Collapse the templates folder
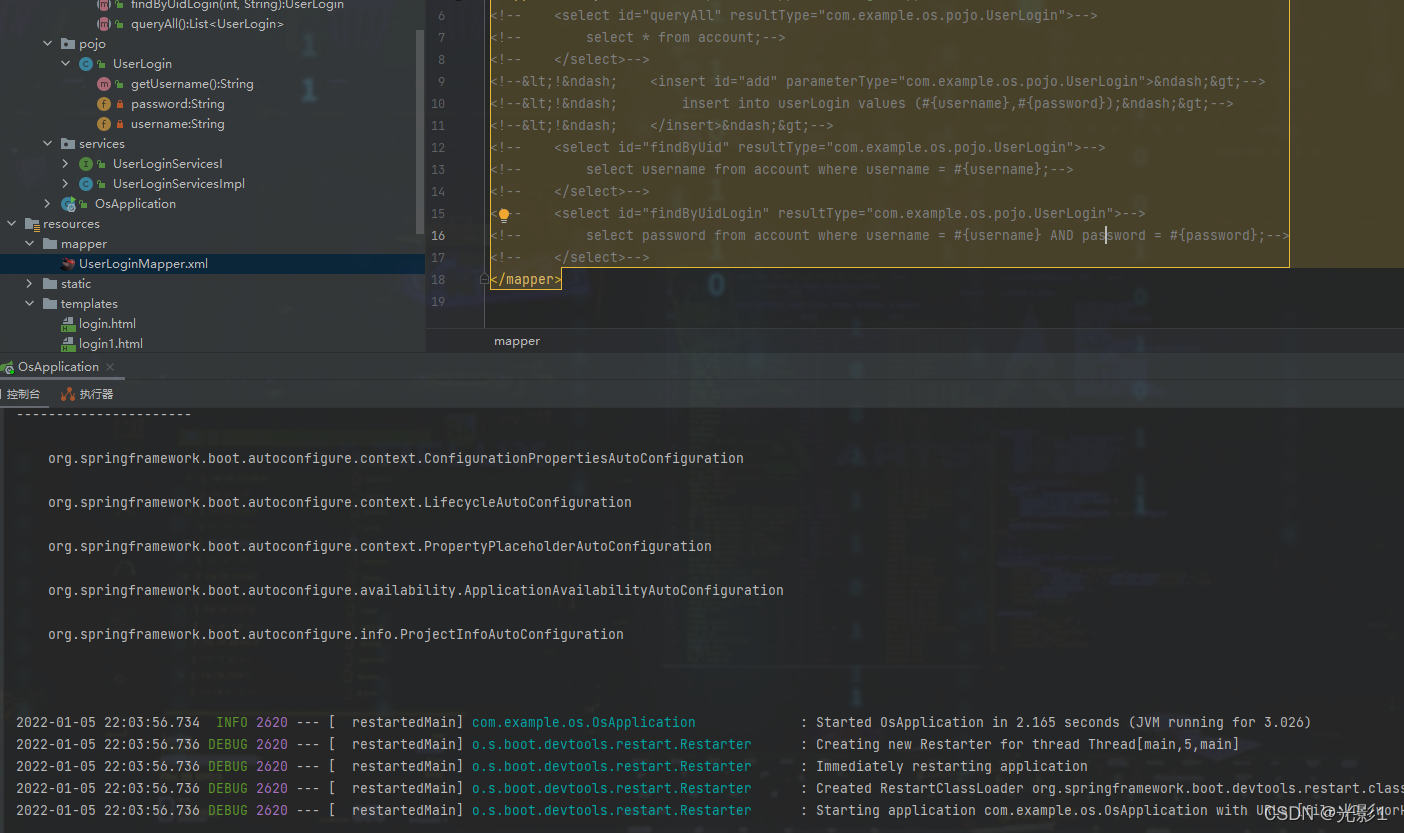The image size is (1404, 833). (x=30, y=304)
